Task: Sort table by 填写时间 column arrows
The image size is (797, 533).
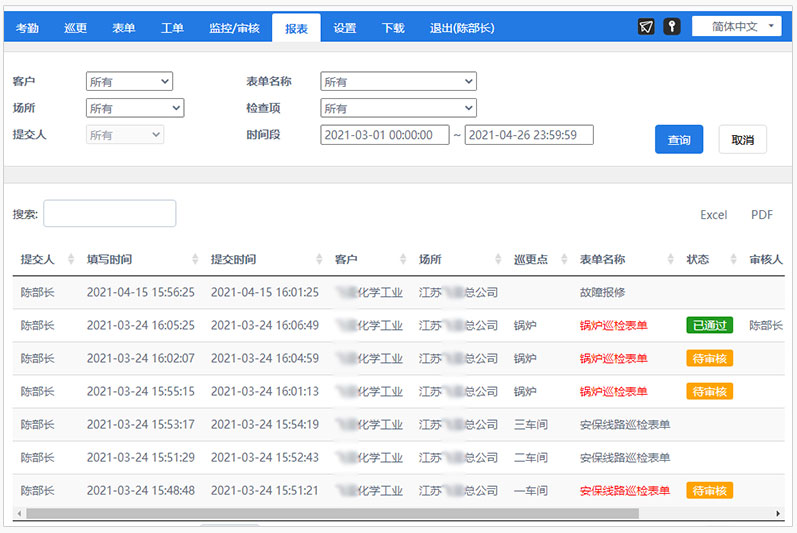Action: click(x=195, y=260)
